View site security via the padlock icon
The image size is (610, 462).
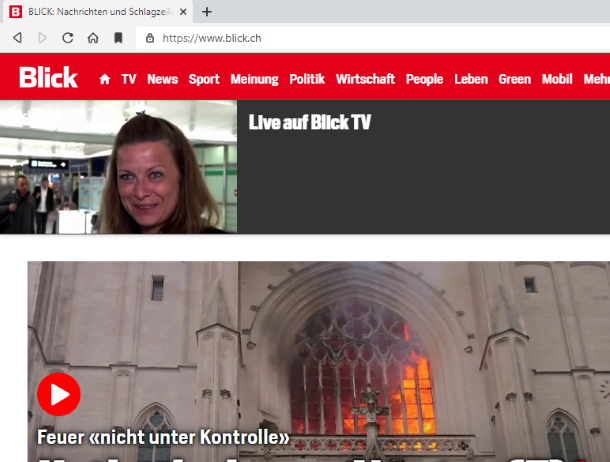click(150, 38)
